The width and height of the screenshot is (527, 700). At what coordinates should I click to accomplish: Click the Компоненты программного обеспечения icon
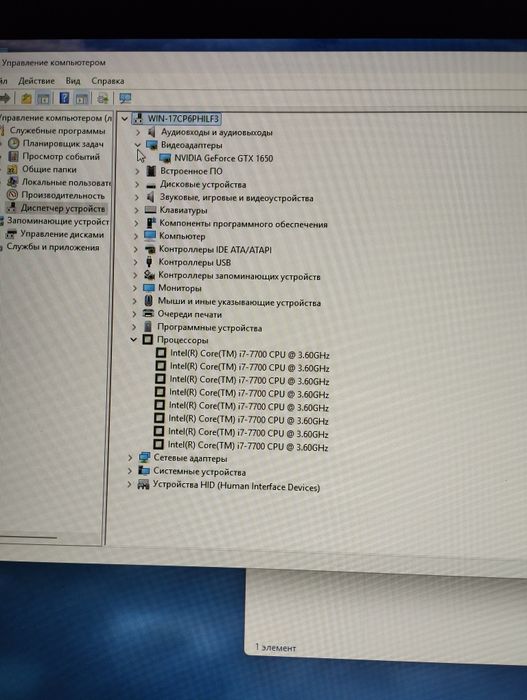tap(151, 223)
